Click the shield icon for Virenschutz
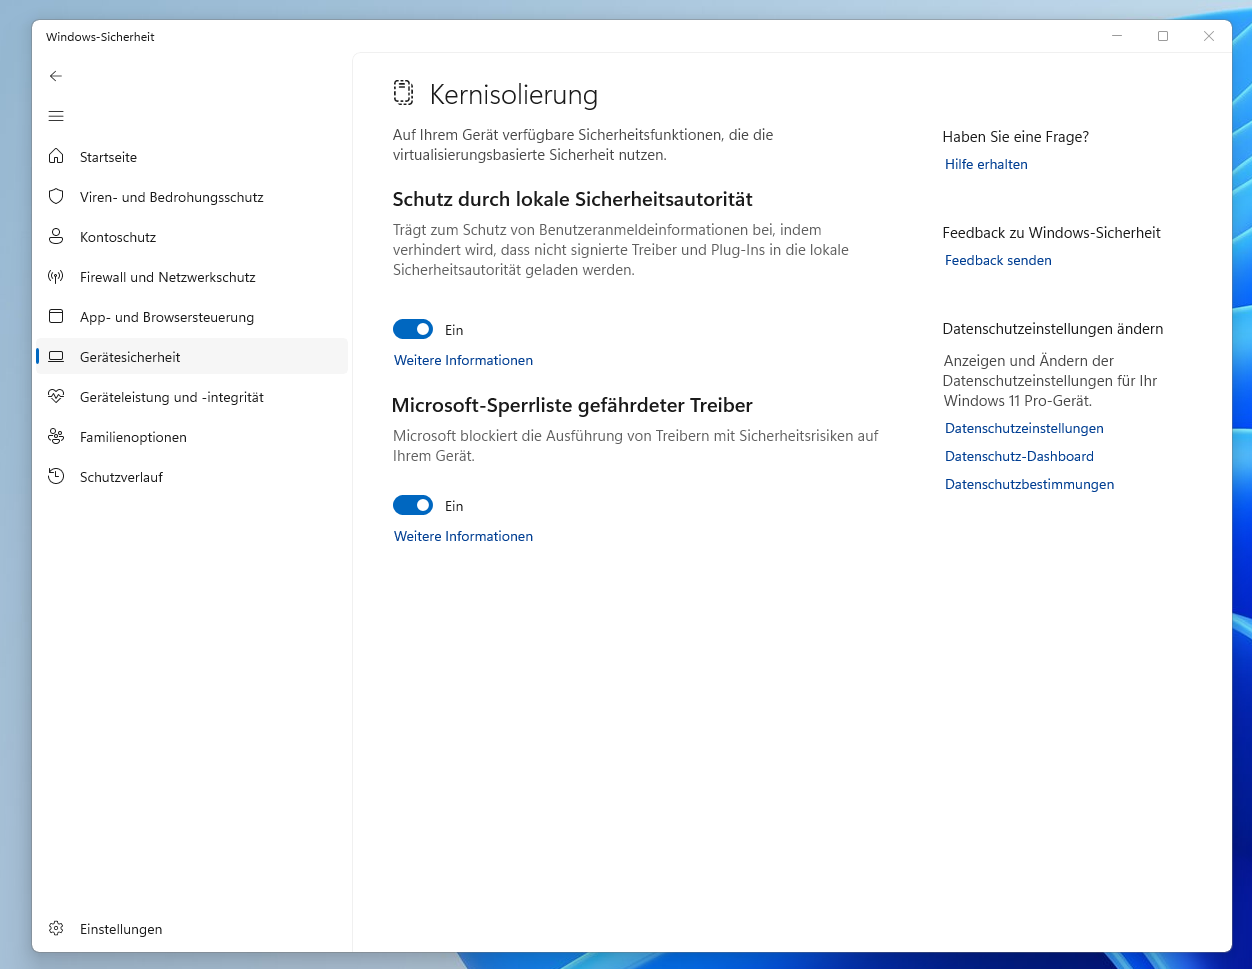This screenshot has height=969, width=1252. pyautogui.click(x=56, y=197)
